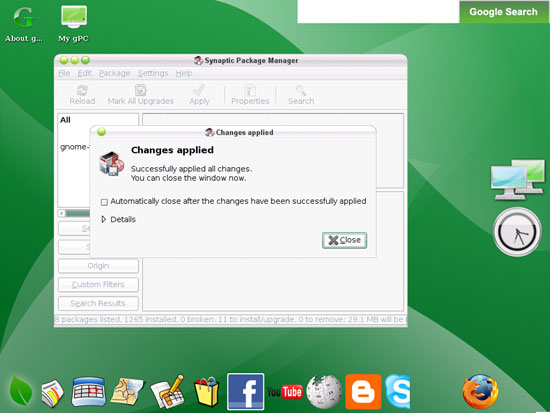Click the Search Results button
Viewport: 550px width, 413px height.
98,303
